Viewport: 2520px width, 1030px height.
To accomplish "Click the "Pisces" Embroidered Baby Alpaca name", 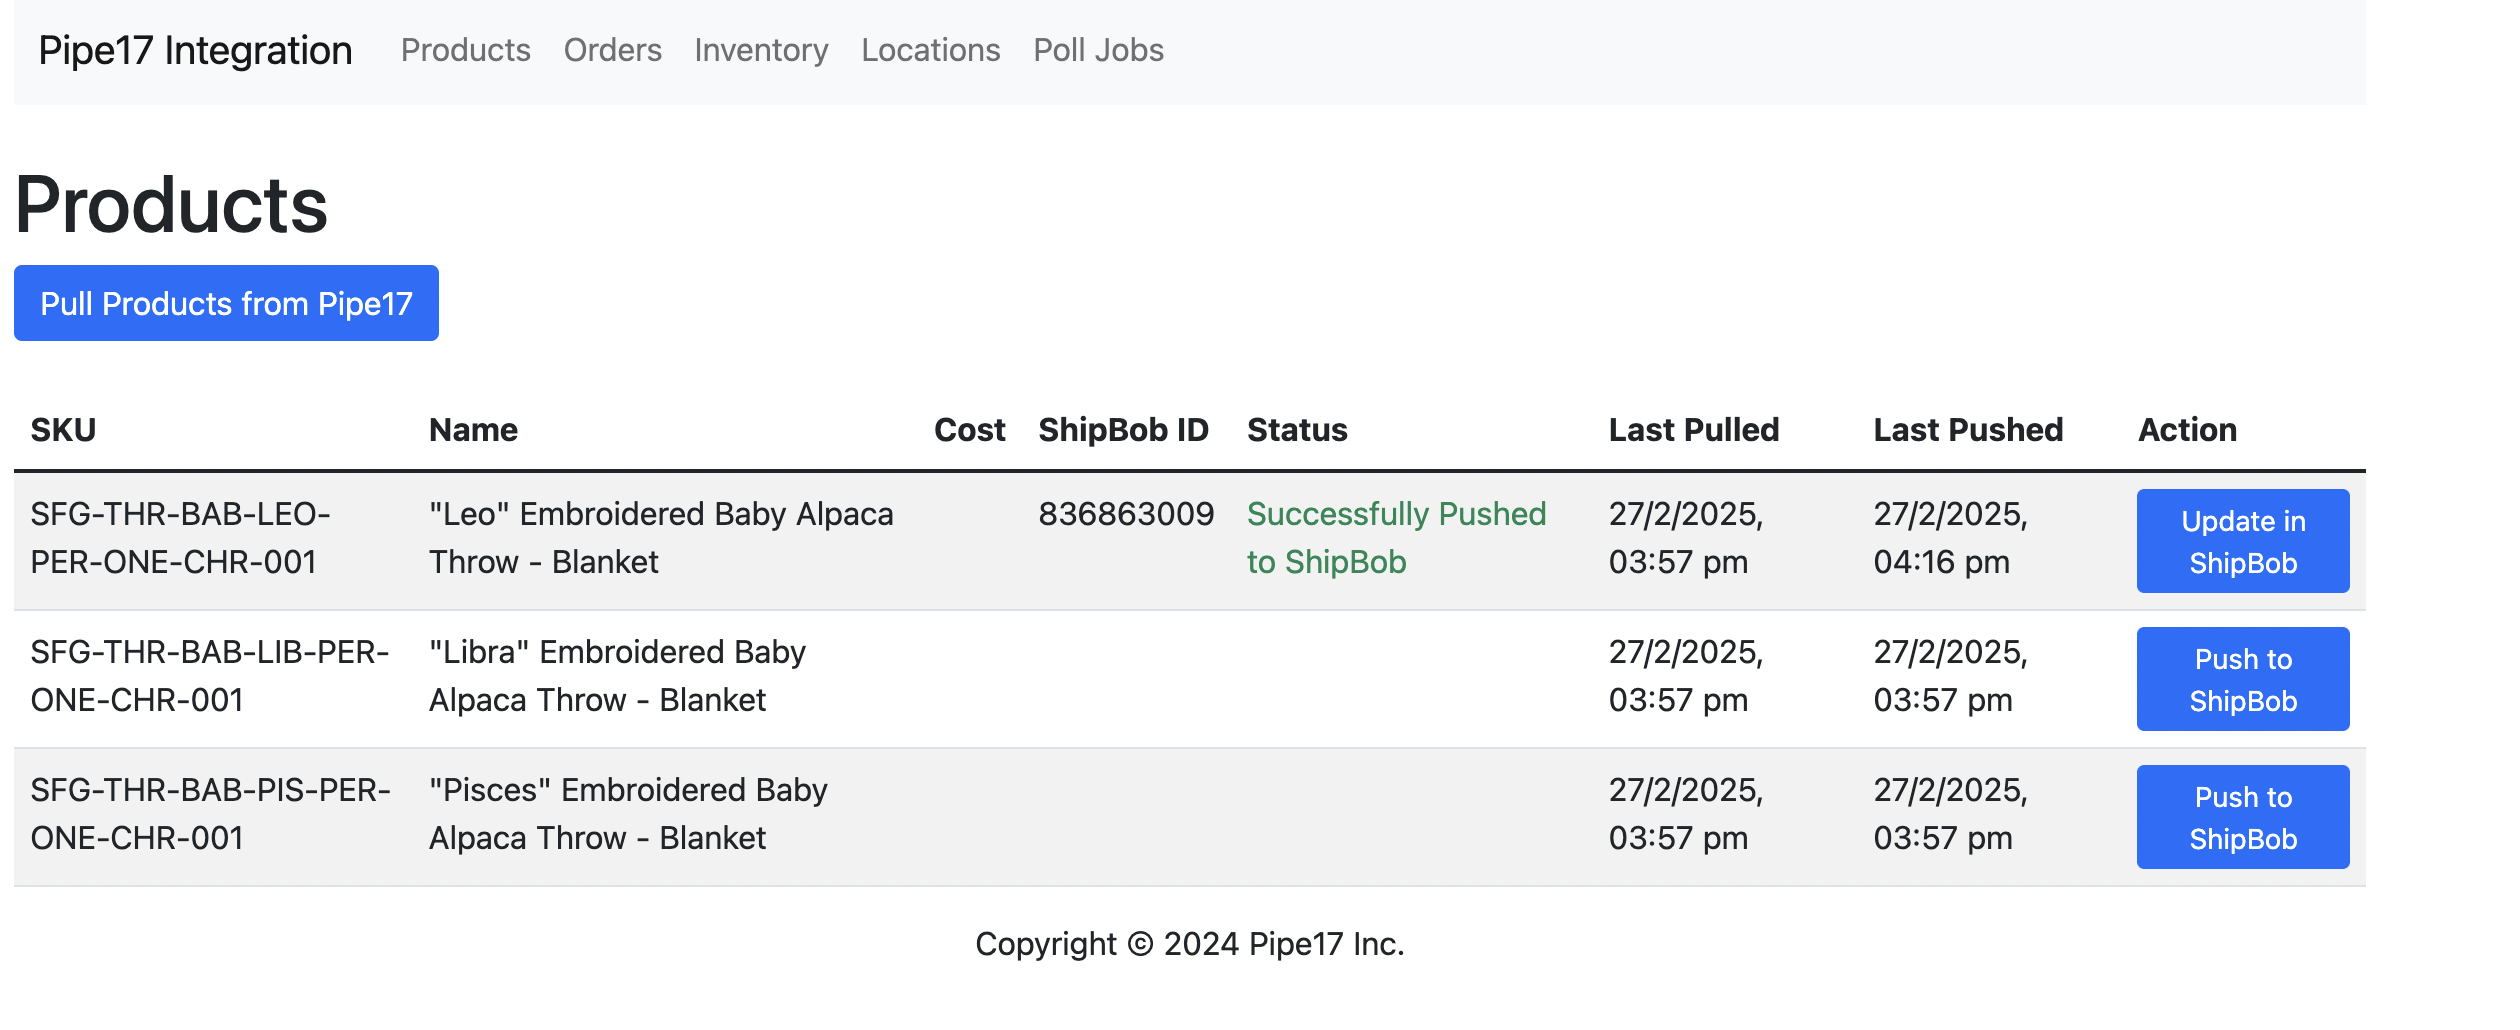I will [x=627, y=814].
